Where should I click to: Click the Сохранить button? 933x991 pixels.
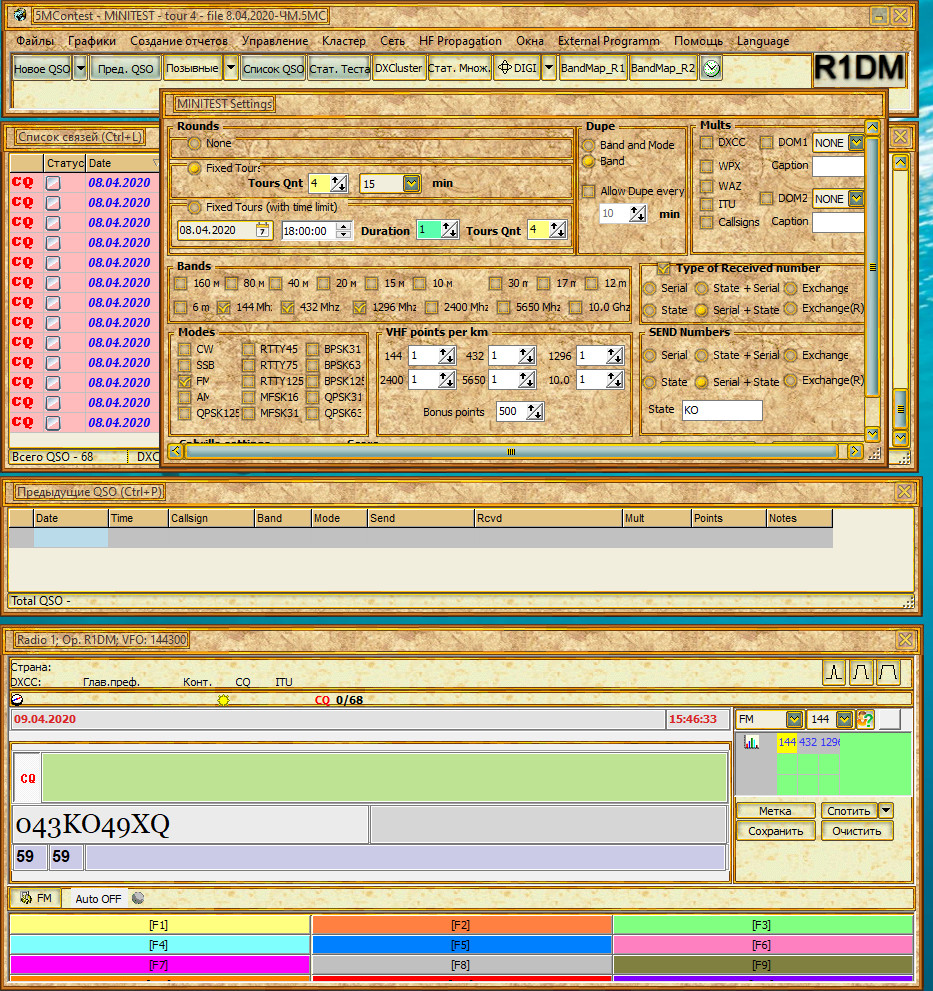point(775,831)
